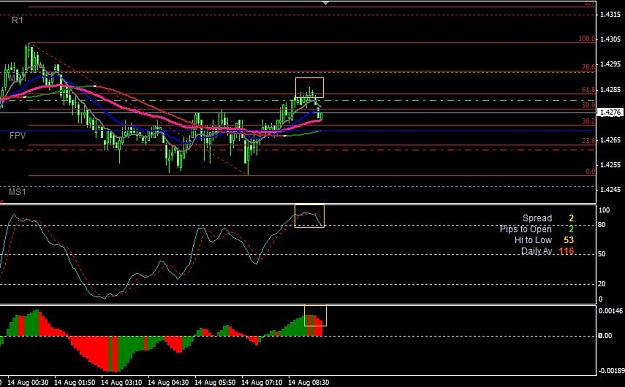This screenshot has width=625, height=387.
Task: Select the Fibonacci 23.6 level label
Action: [588, 140]
